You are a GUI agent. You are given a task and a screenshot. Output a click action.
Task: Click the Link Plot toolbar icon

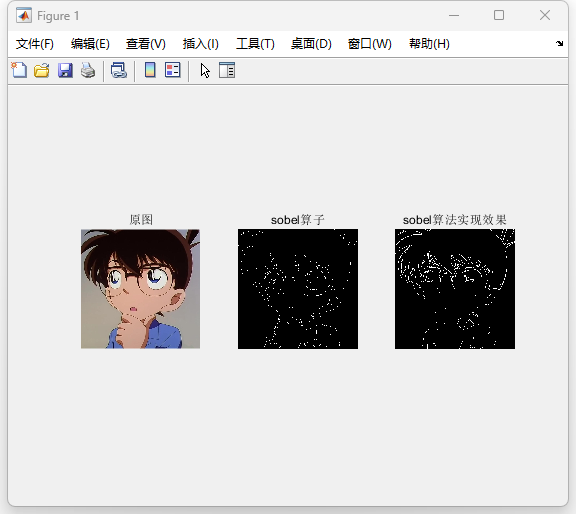coord(119,70)
